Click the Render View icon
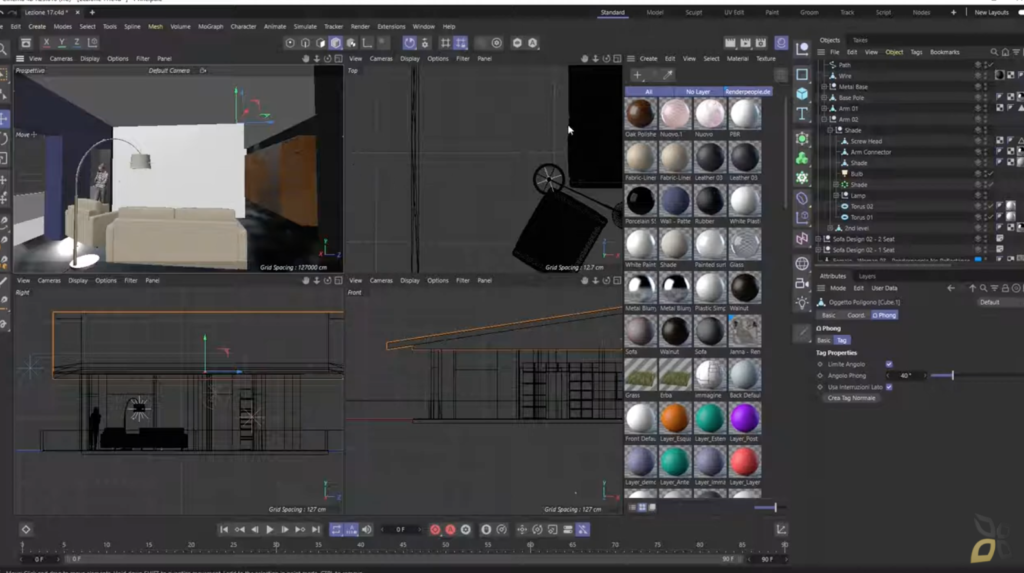 click(730, 42)
